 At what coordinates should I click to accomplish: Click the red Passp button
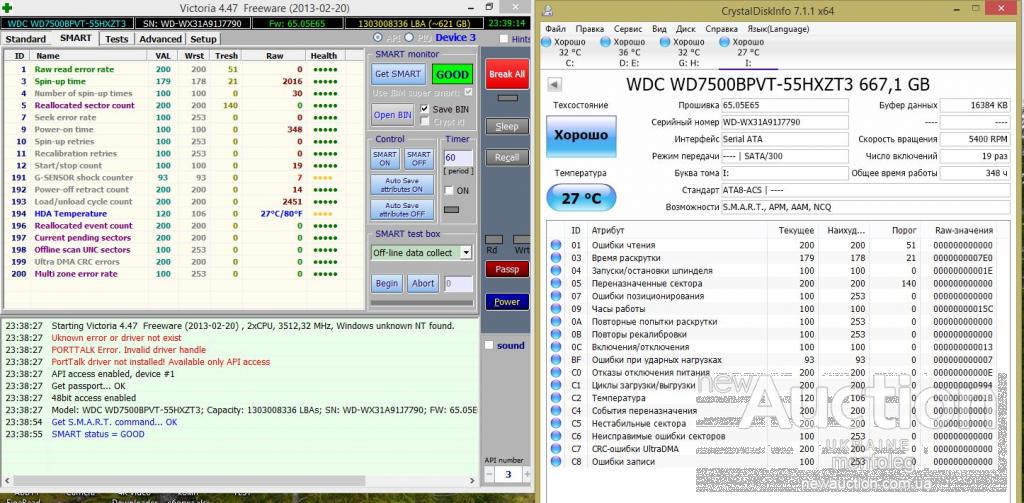[x=507, y=269]
